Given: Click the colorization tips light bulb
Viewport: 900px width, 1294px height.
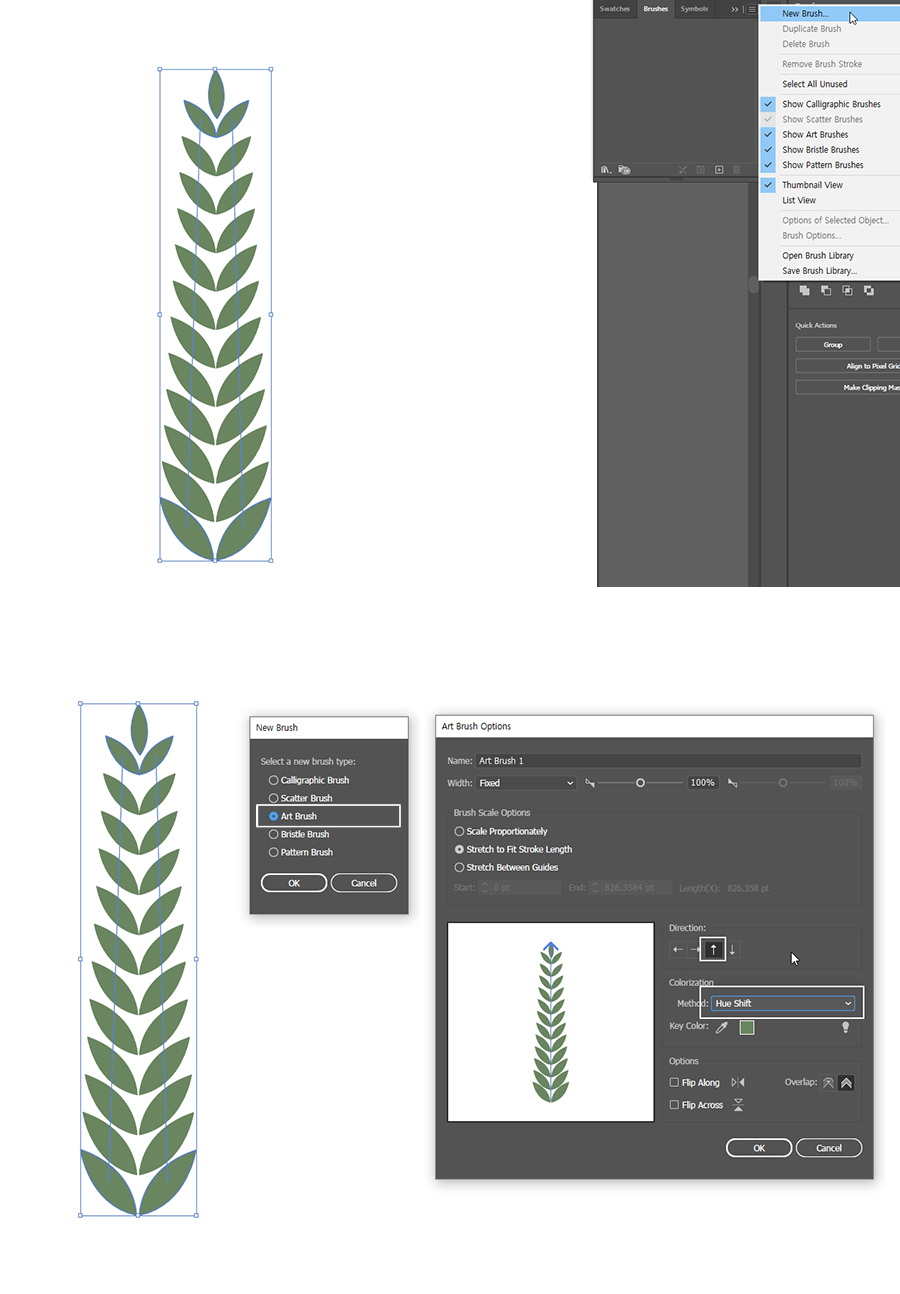Looking at the screenshot, I should pos(845,1027).
